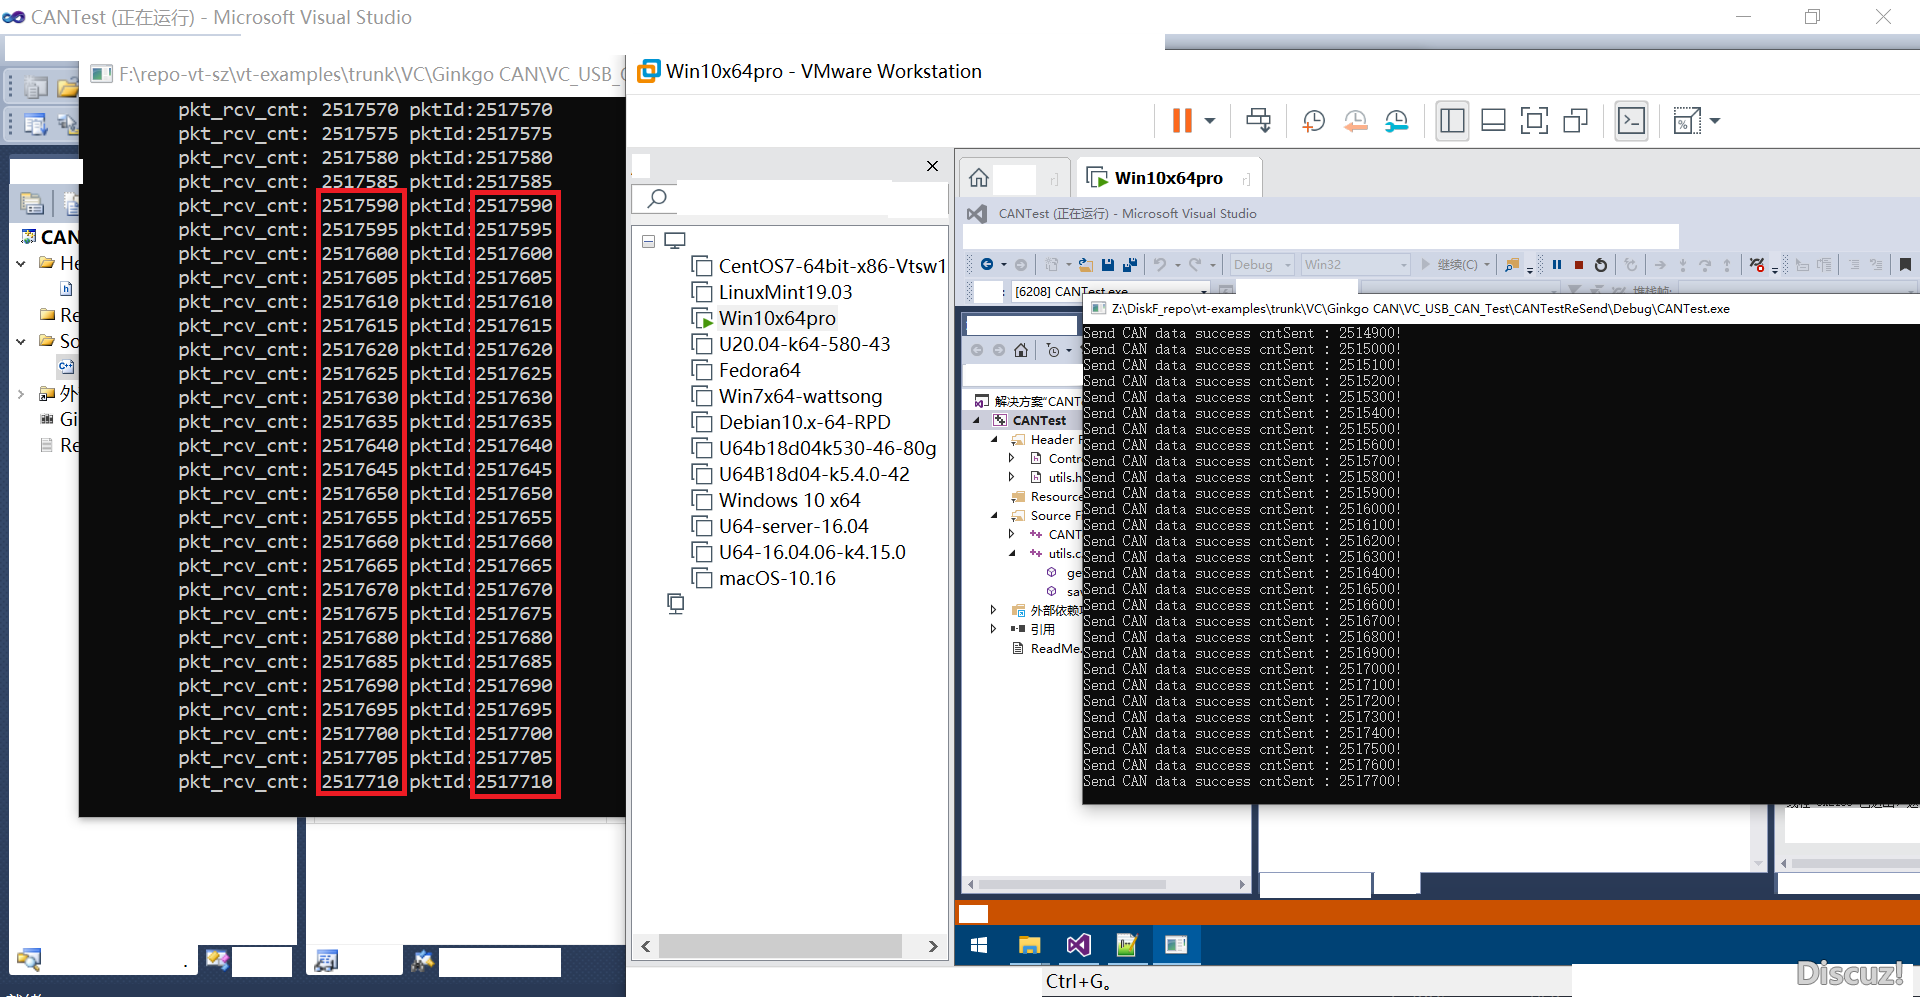Open the VMware snapshot manager

[1396, 121]
